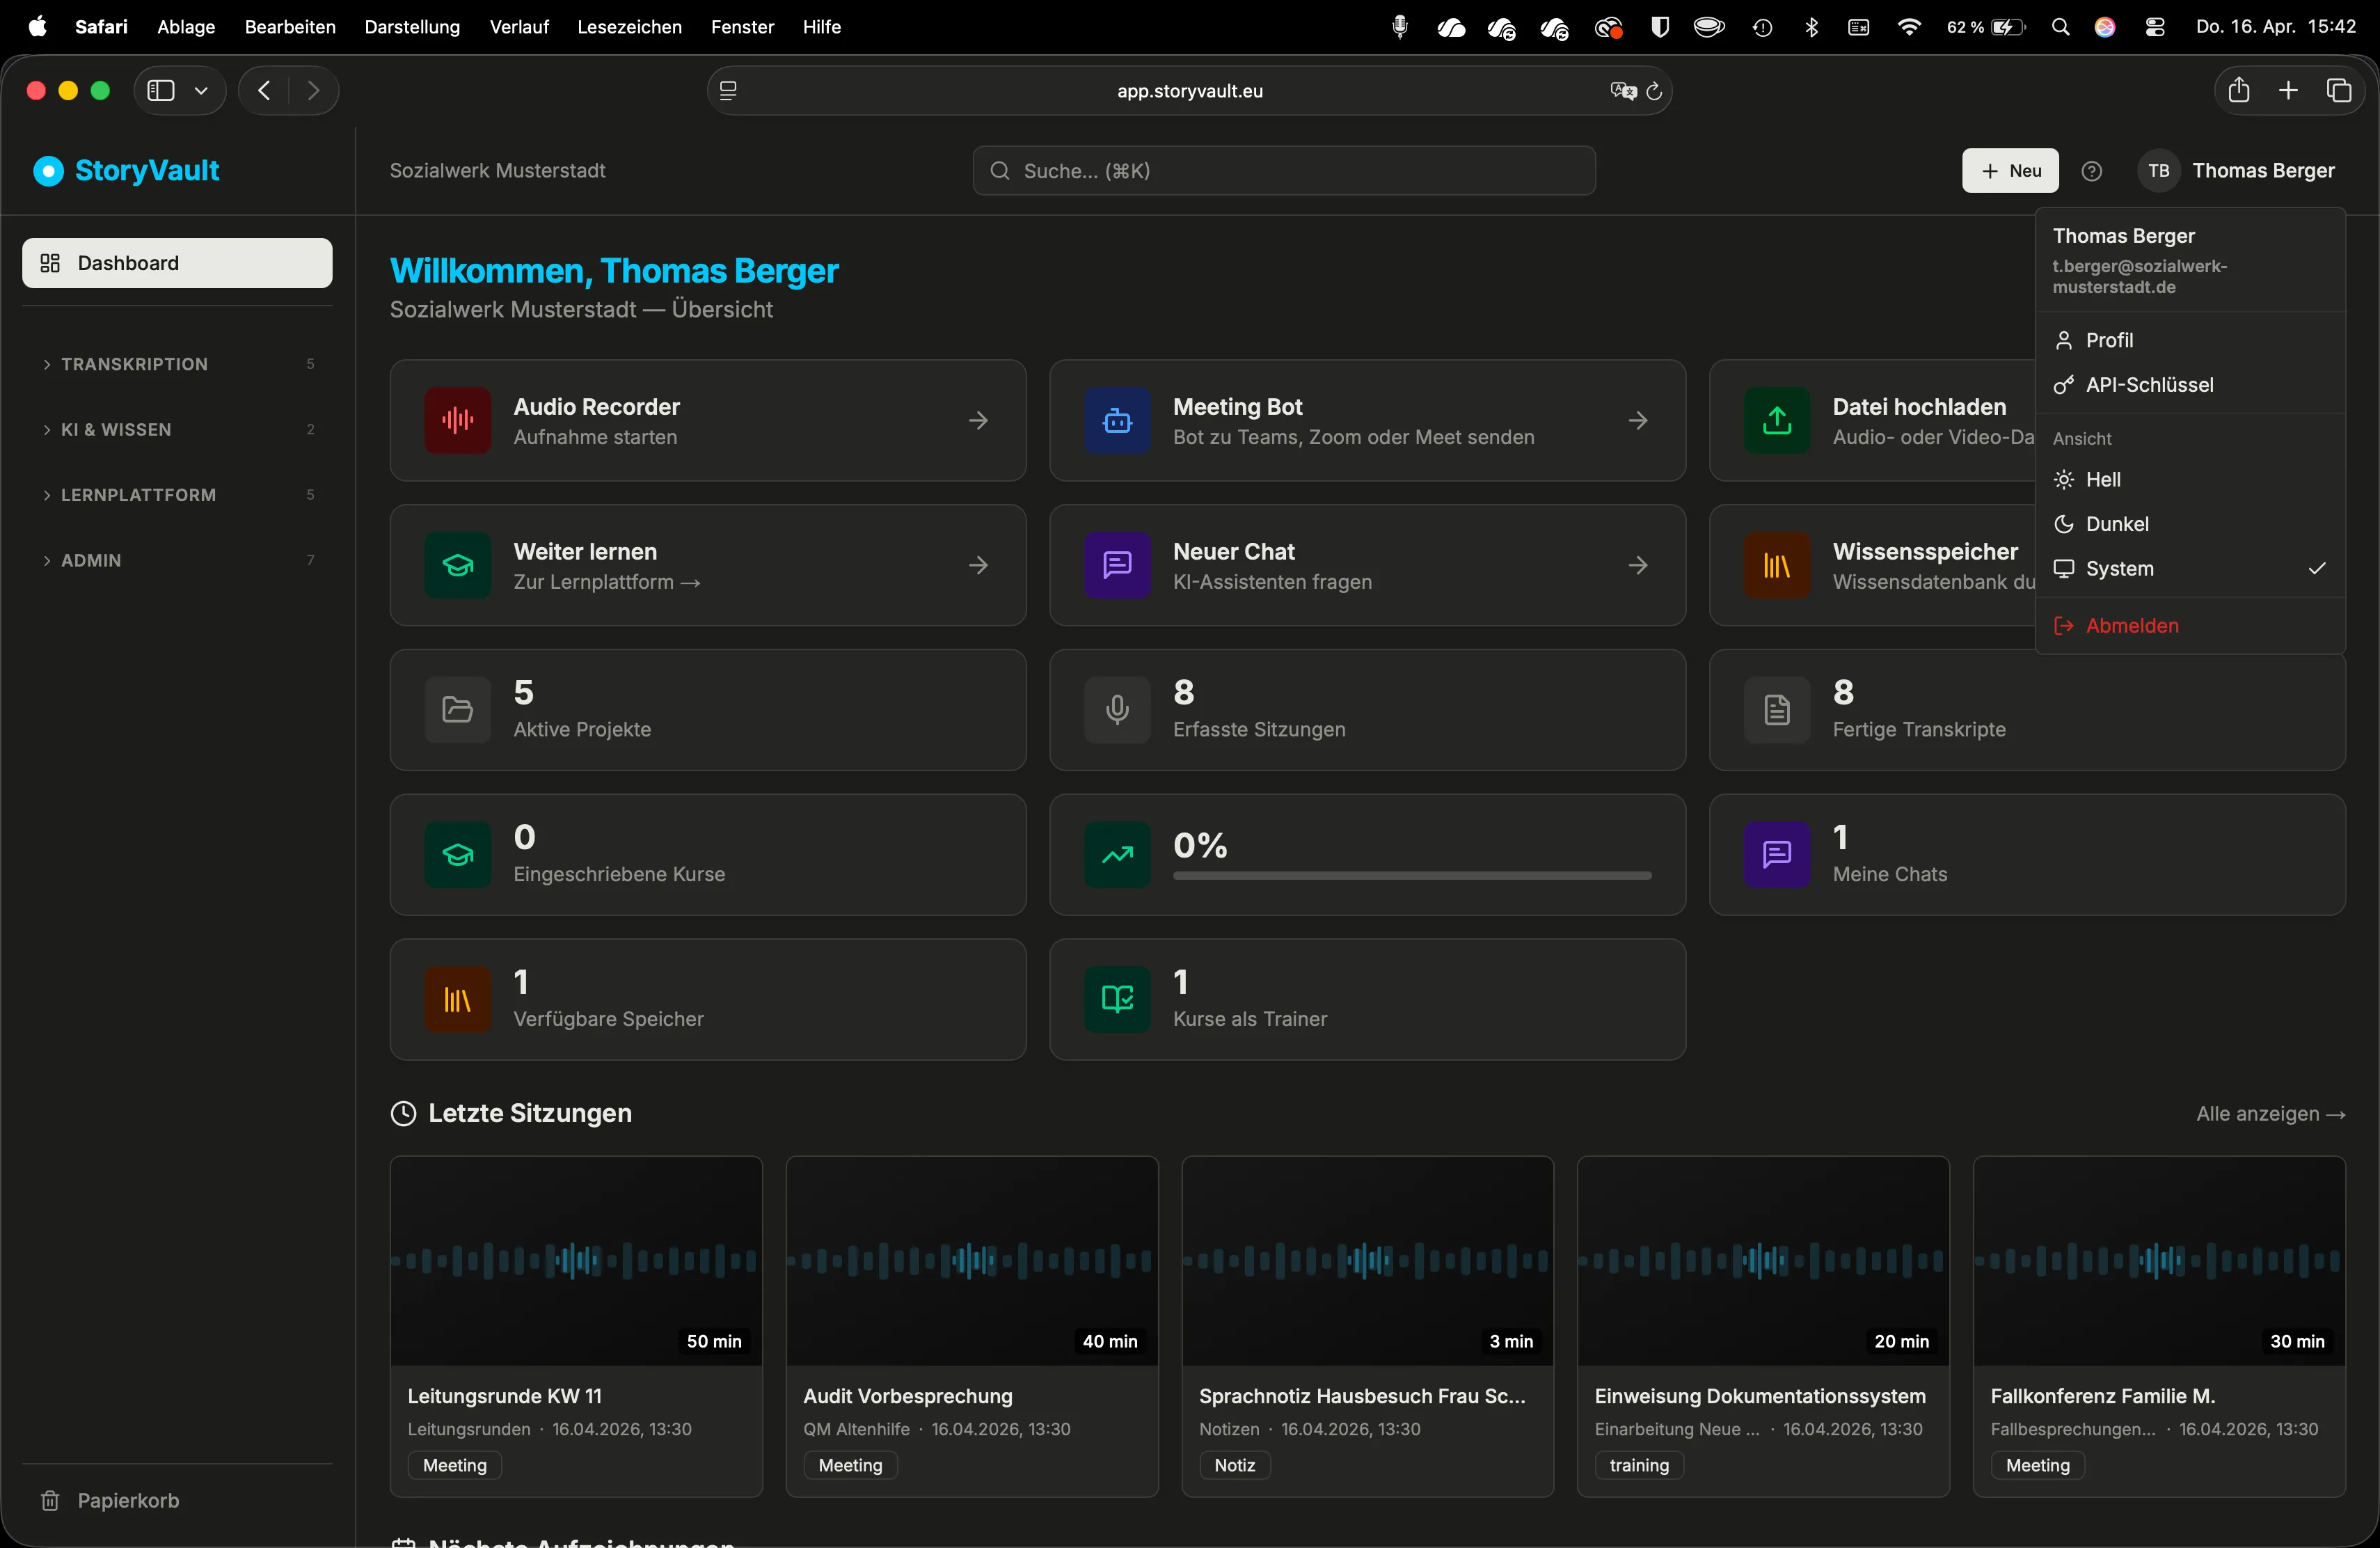Viewport: 2380px width, 1548px height.
Task: Click the app.storyvault.eu address bar
Action: tap(1189, 91)
